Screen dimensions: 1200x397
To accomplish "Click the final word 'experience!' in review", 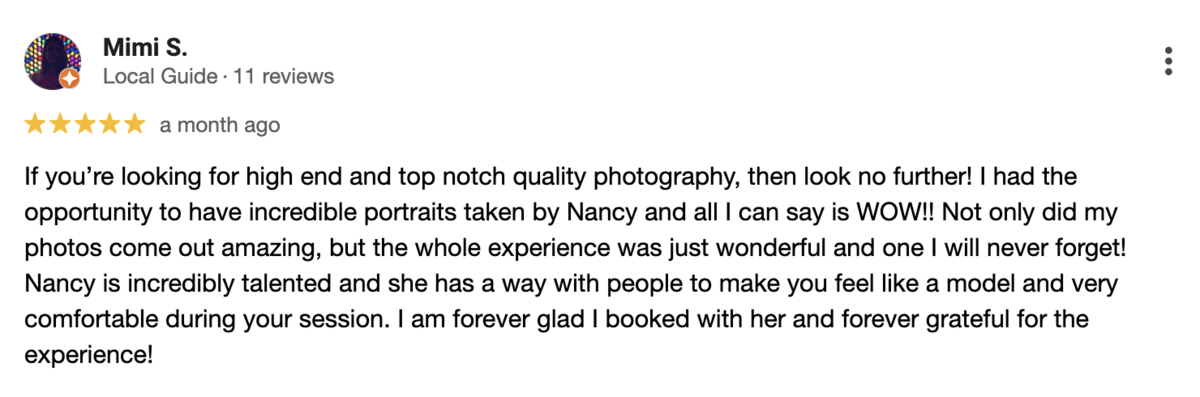I will tap(88, 355).
